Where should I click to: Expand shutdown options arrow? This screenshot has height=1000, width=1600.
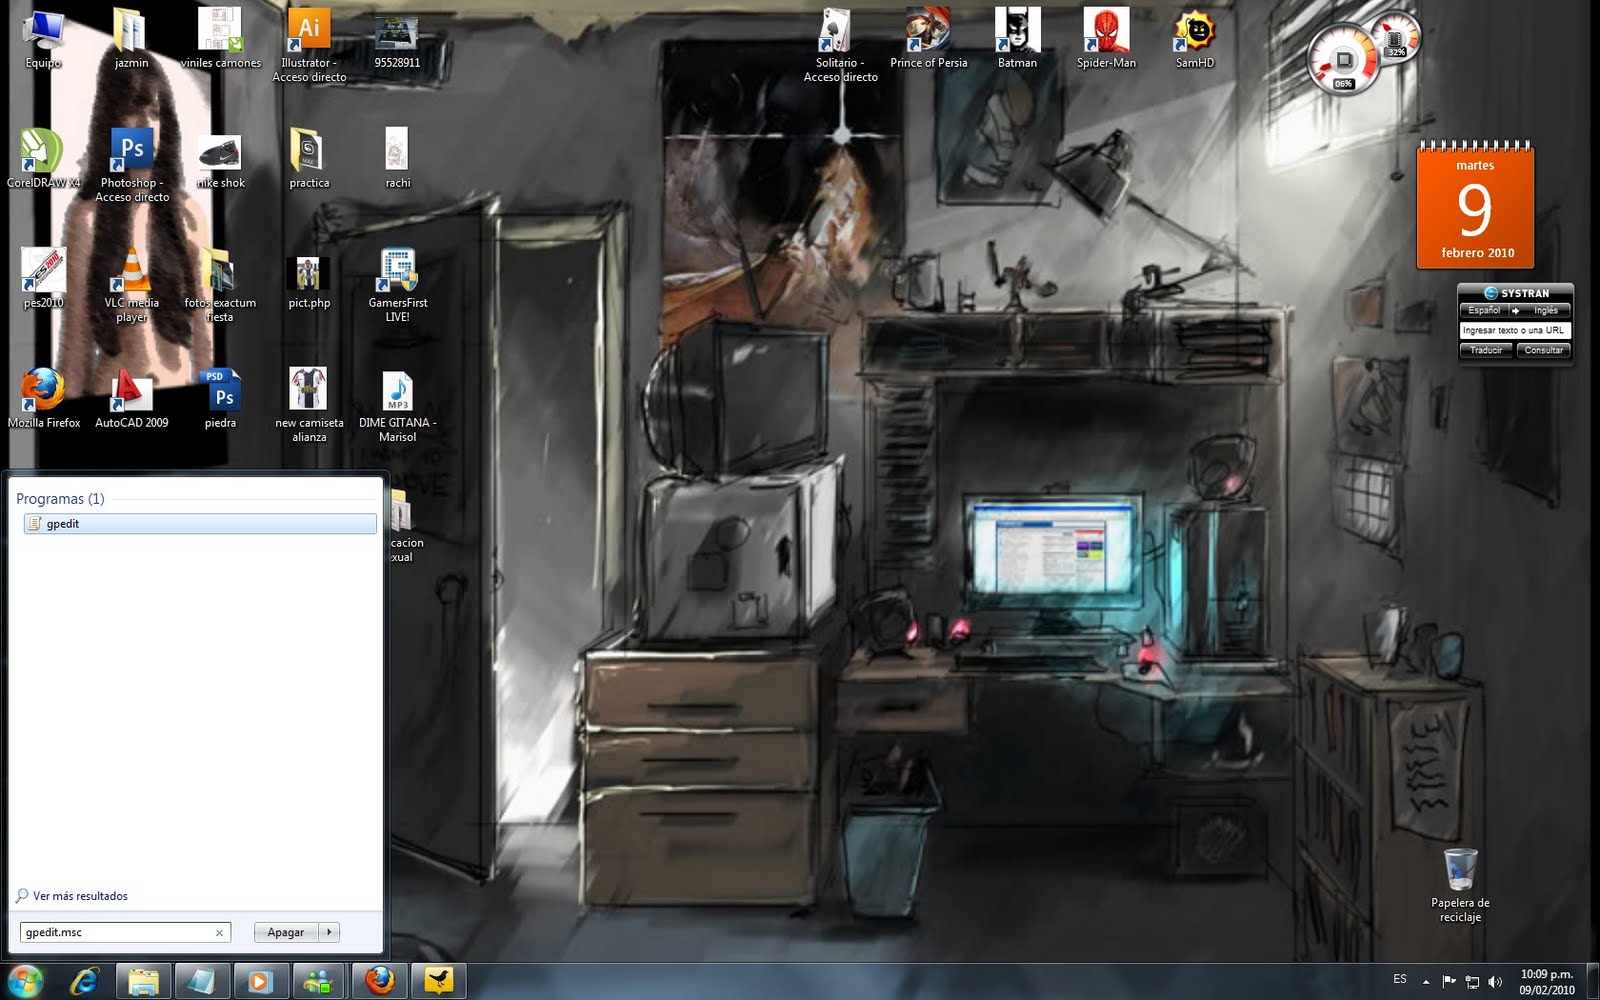click(x=329, y=932)
